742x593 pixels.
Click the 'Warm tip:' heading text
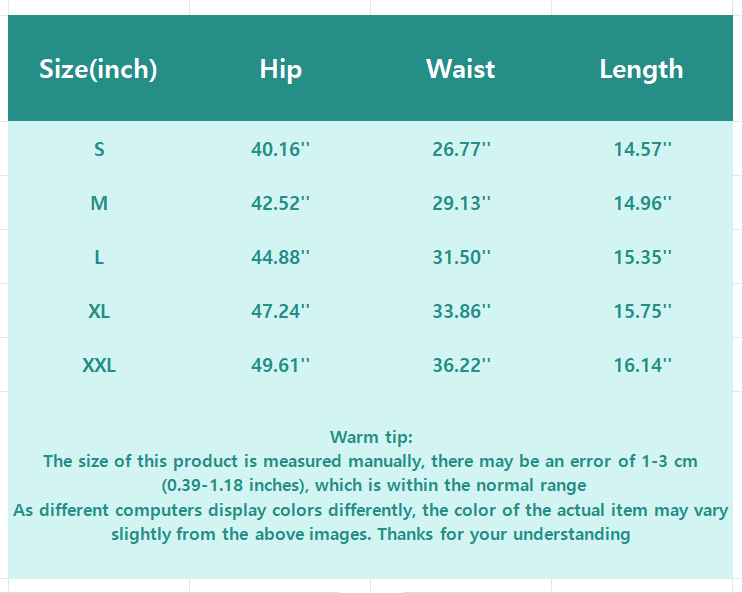coord(370,437)
